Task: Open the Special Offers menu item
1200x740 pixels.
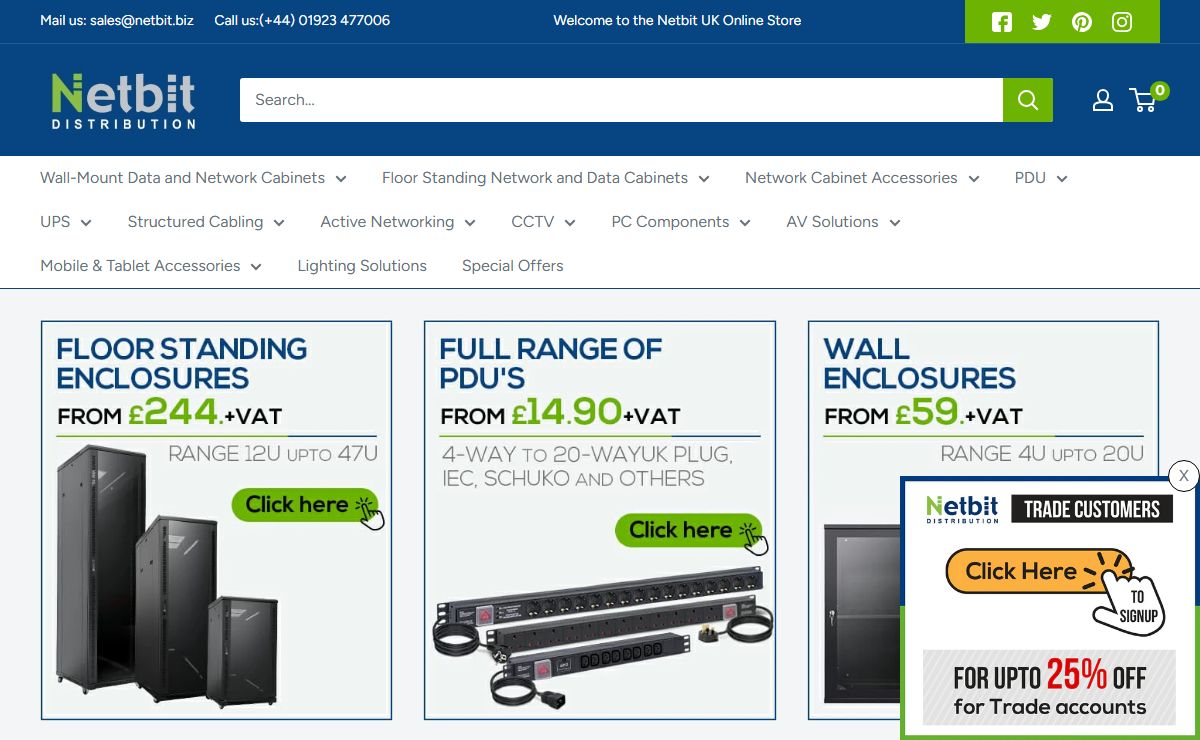Action: pos(513,266)
